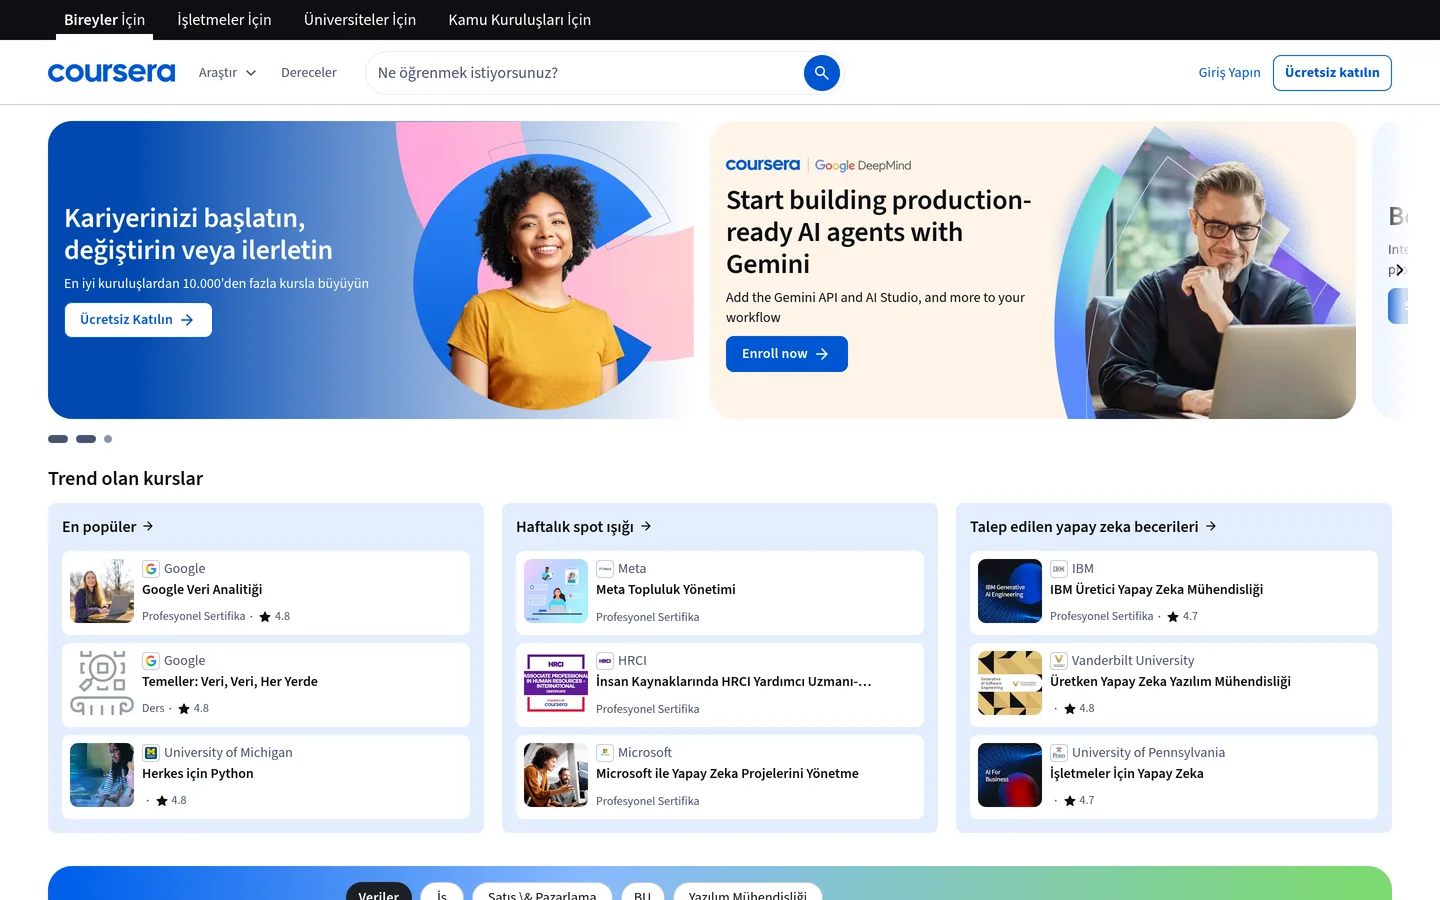Click the Meta logo icon
This screenshot has height=900, width=1440.
pos(605,569)
